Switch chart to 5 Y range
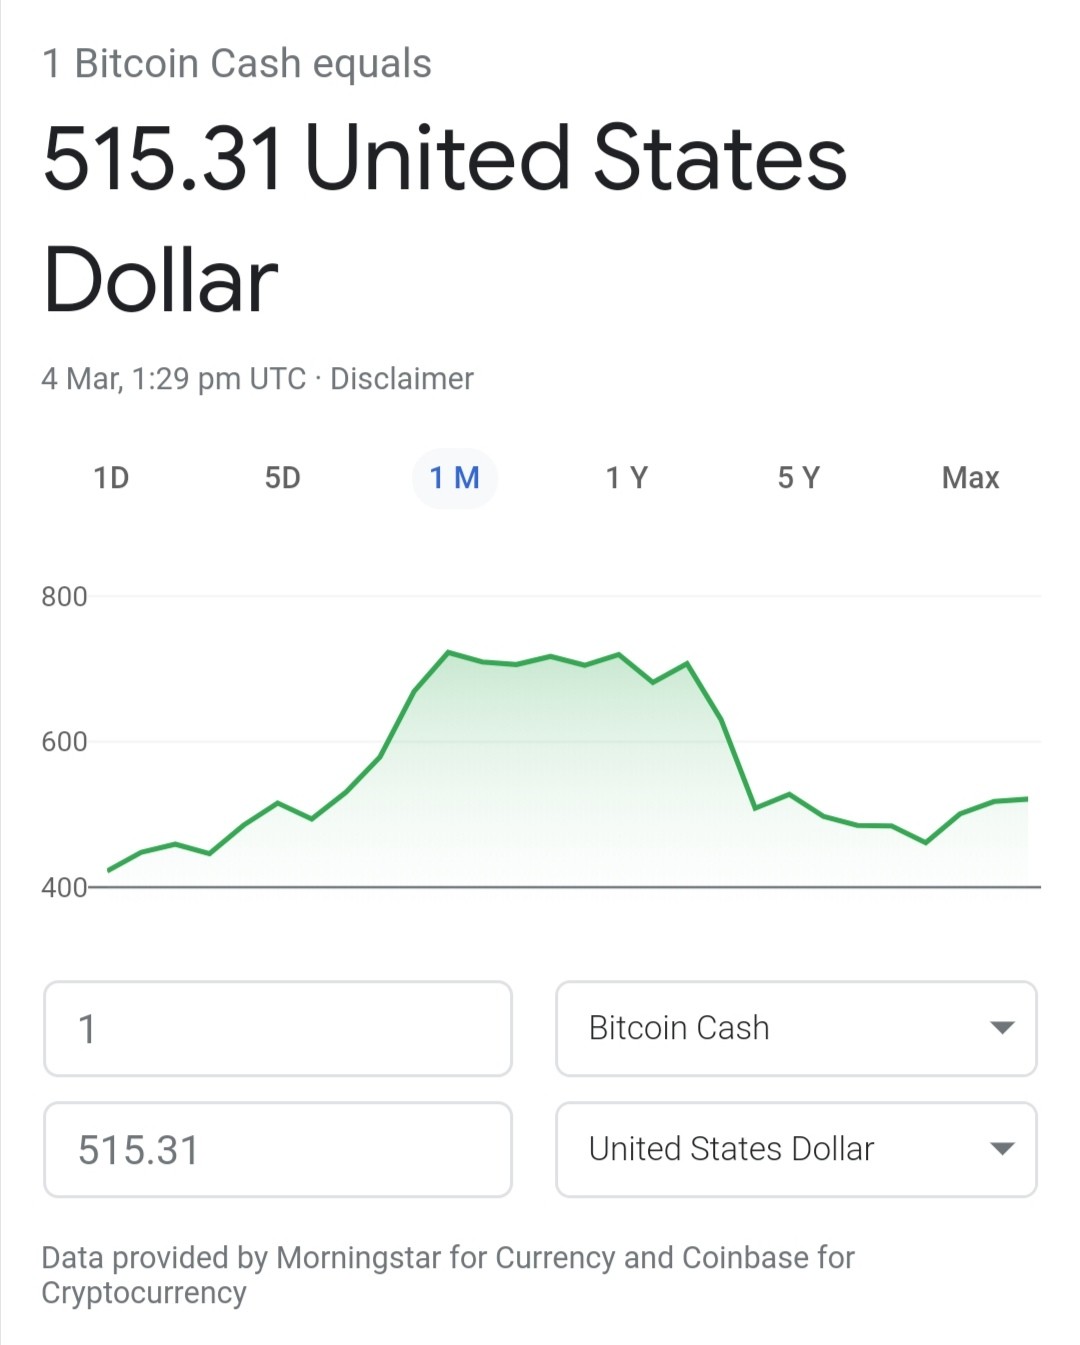This screenshot has width=1080, height=1345. [x=799, y=478]
